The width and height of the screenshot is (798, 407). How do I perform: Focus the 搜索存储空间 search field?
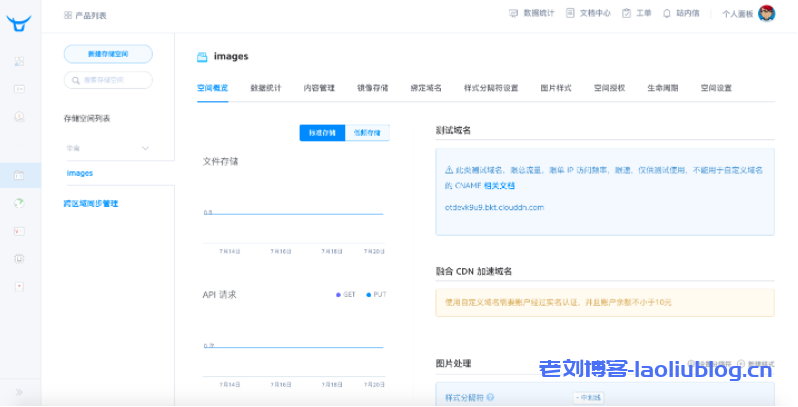(x=112, y=79)
